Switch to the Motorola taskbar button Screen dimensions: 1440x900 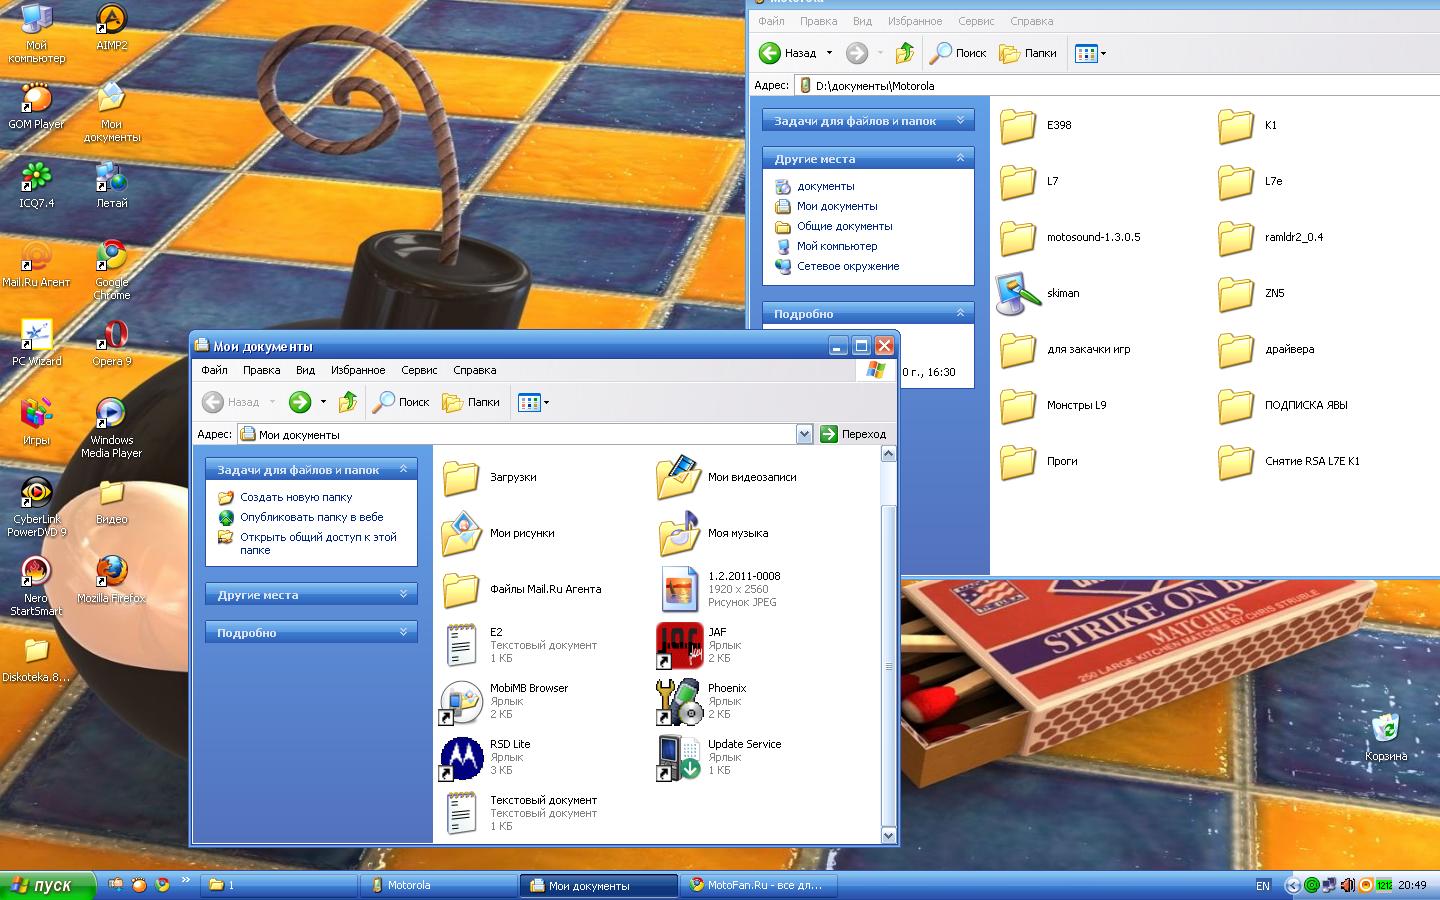coord(439,885)
